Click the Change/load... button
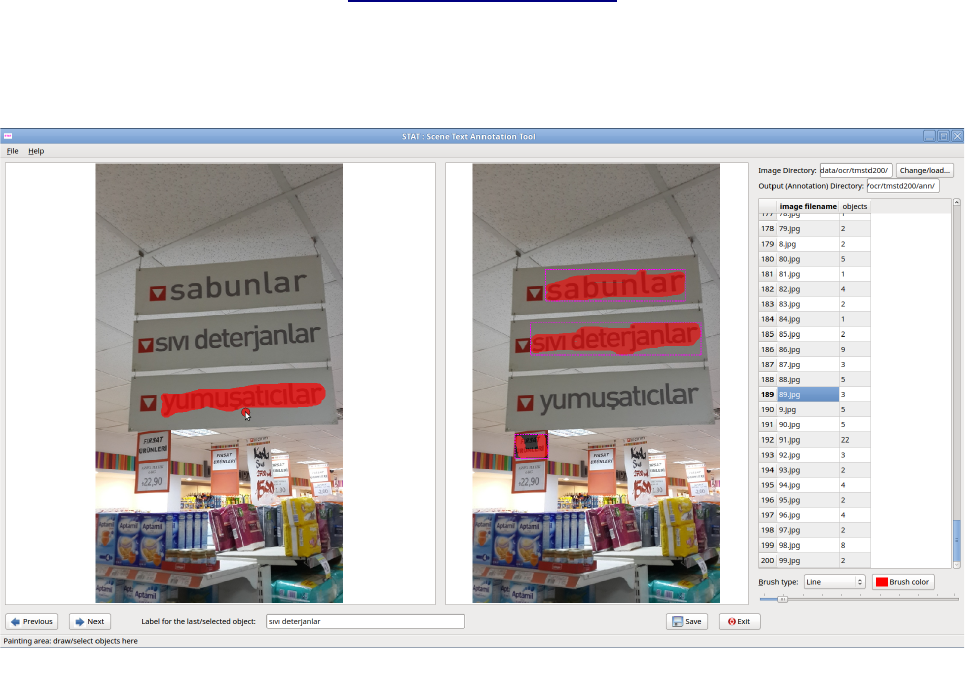The height and width of the screenshot is (676, 965). click(924, 170)
